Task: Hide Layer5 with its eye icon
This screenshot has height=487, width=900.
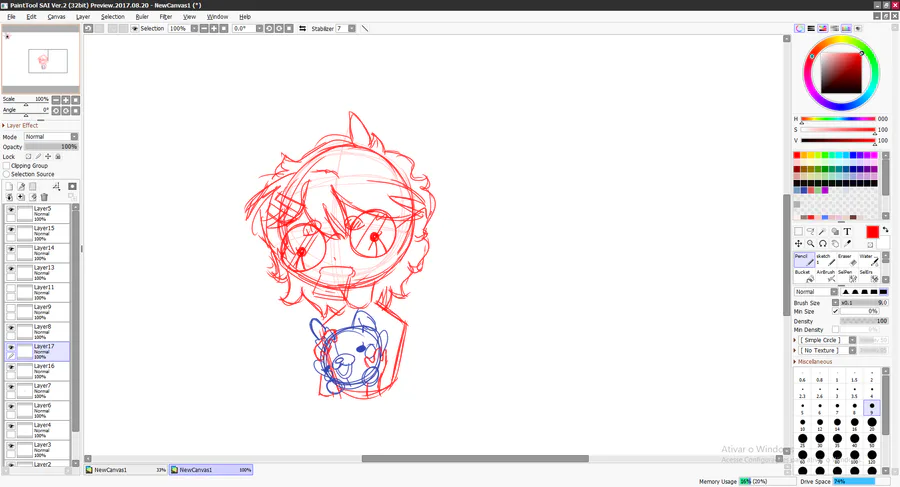Action: (11, 210)
